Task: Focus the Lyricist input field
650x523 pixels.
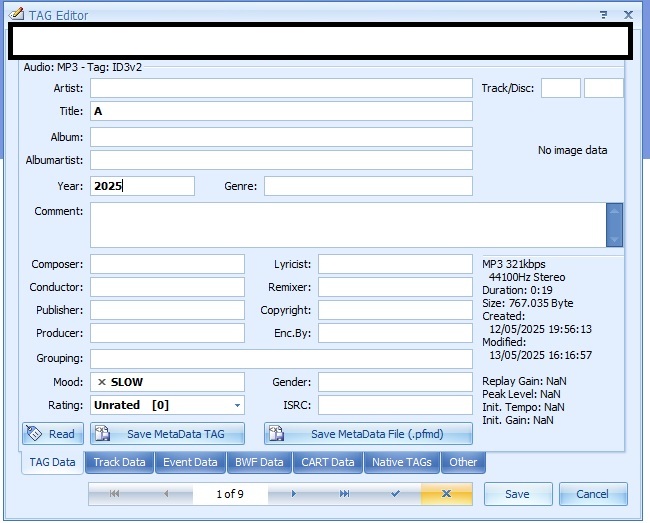Action: (395, 264)
